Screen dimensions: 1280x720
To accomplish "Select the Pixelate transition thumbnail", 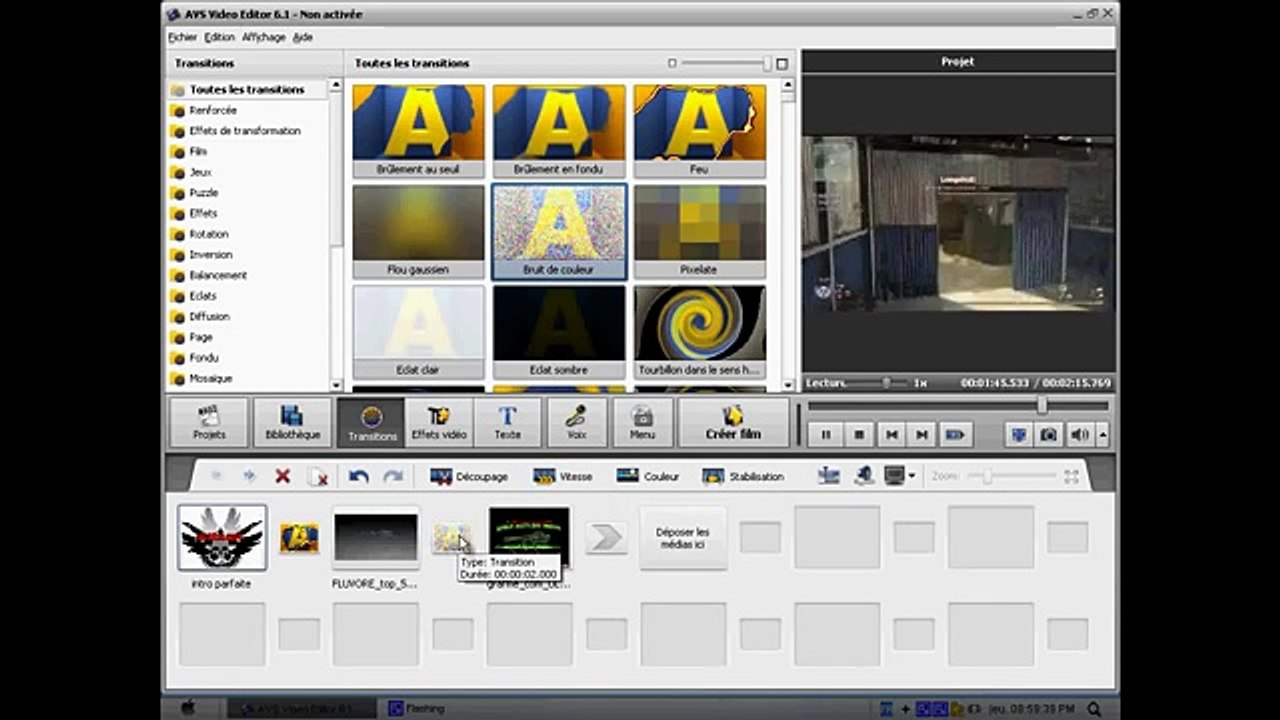I will coord(700,231).
